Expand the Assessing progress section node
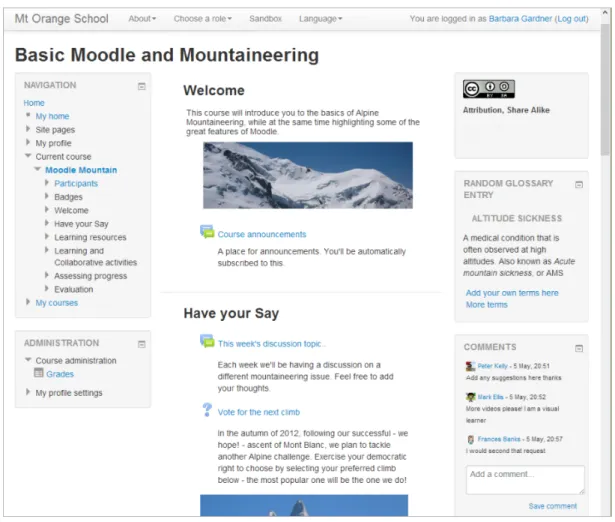 (47, 275)
